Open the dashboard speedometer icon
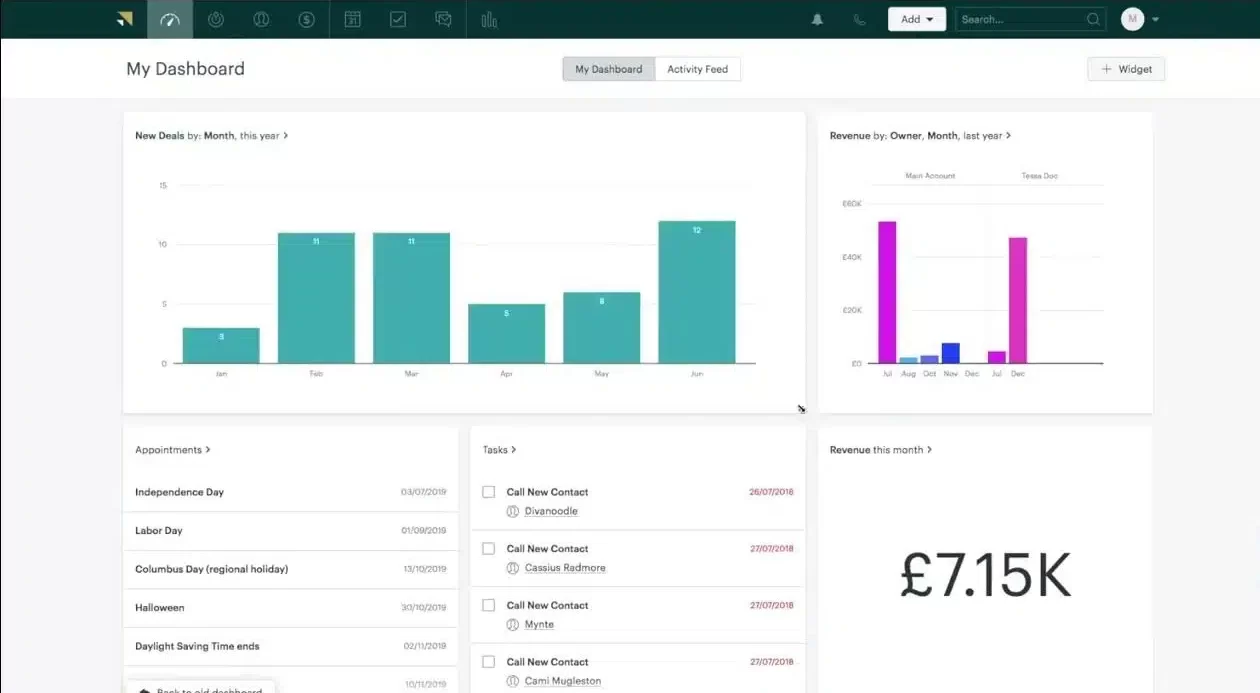Viewport: 1260px width, 693px height. pyautogui.click(x=169, y=18)
